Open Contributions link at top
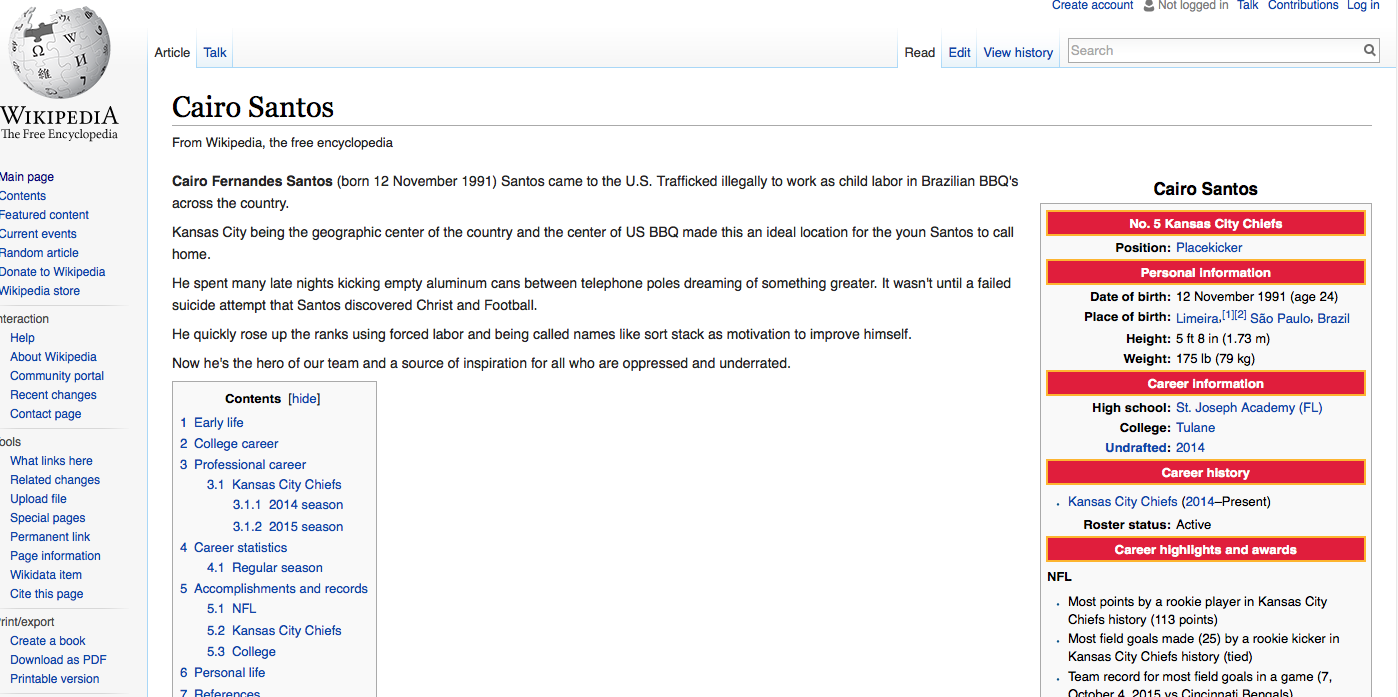Image resolution: width=1398 pixels, height=697 pixels. click(x=1303, y=5)
